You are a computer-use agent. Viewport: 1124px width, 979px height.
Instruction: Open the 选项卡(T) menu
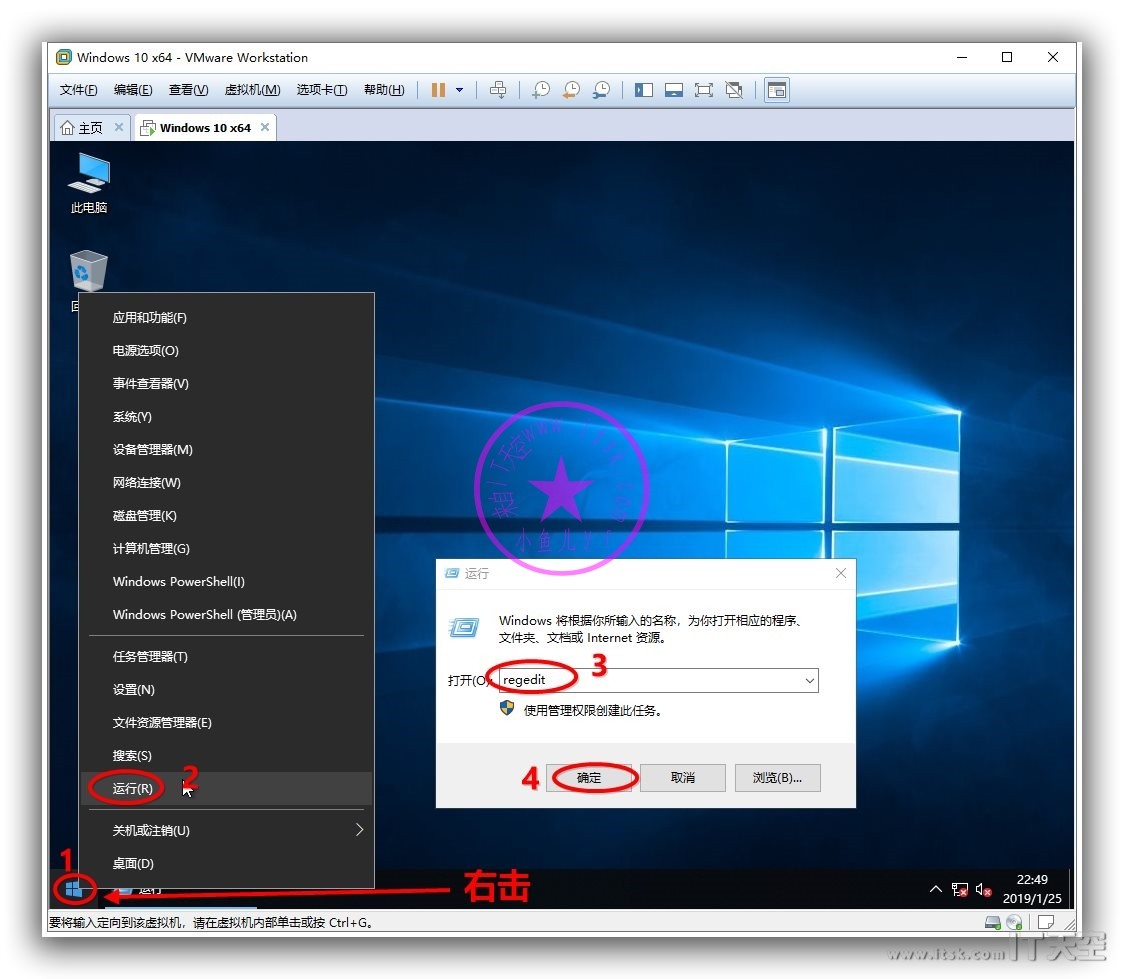point(322,90)
